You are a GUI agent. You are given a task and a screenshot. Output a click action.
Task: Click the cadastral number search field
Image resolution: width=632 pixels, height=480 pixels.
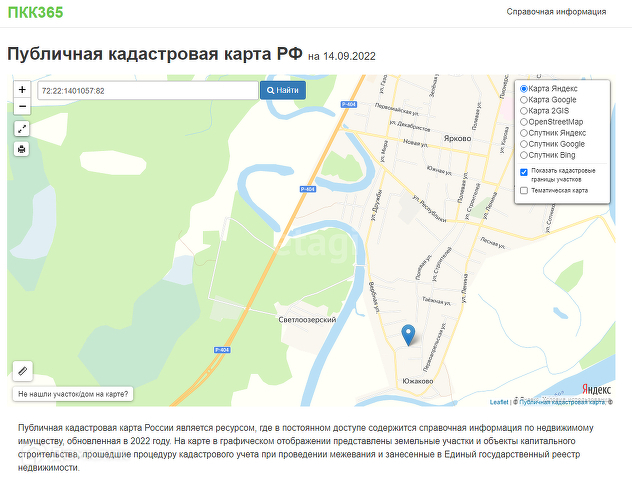pos(148,91)
